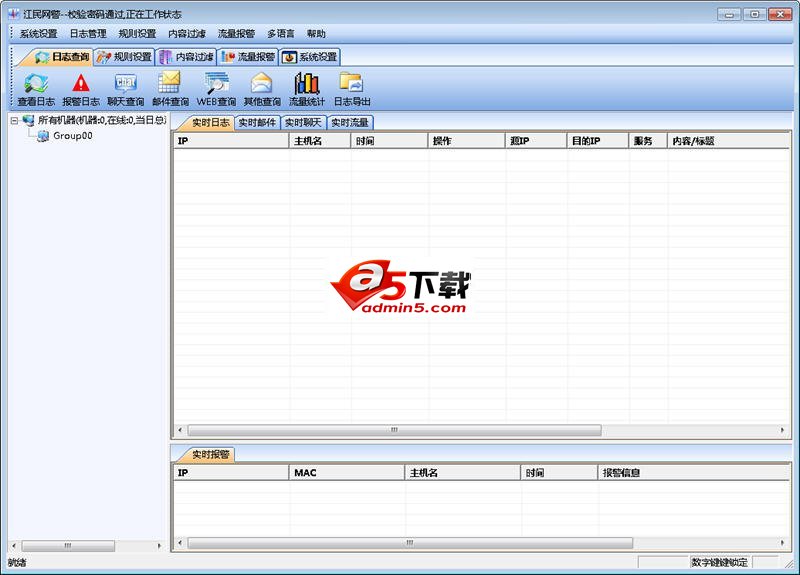Image resolution: width=800 pixels, height=575 pixels.
Task: Select the 实时邮件 tab
Action: tap(257, 122)
